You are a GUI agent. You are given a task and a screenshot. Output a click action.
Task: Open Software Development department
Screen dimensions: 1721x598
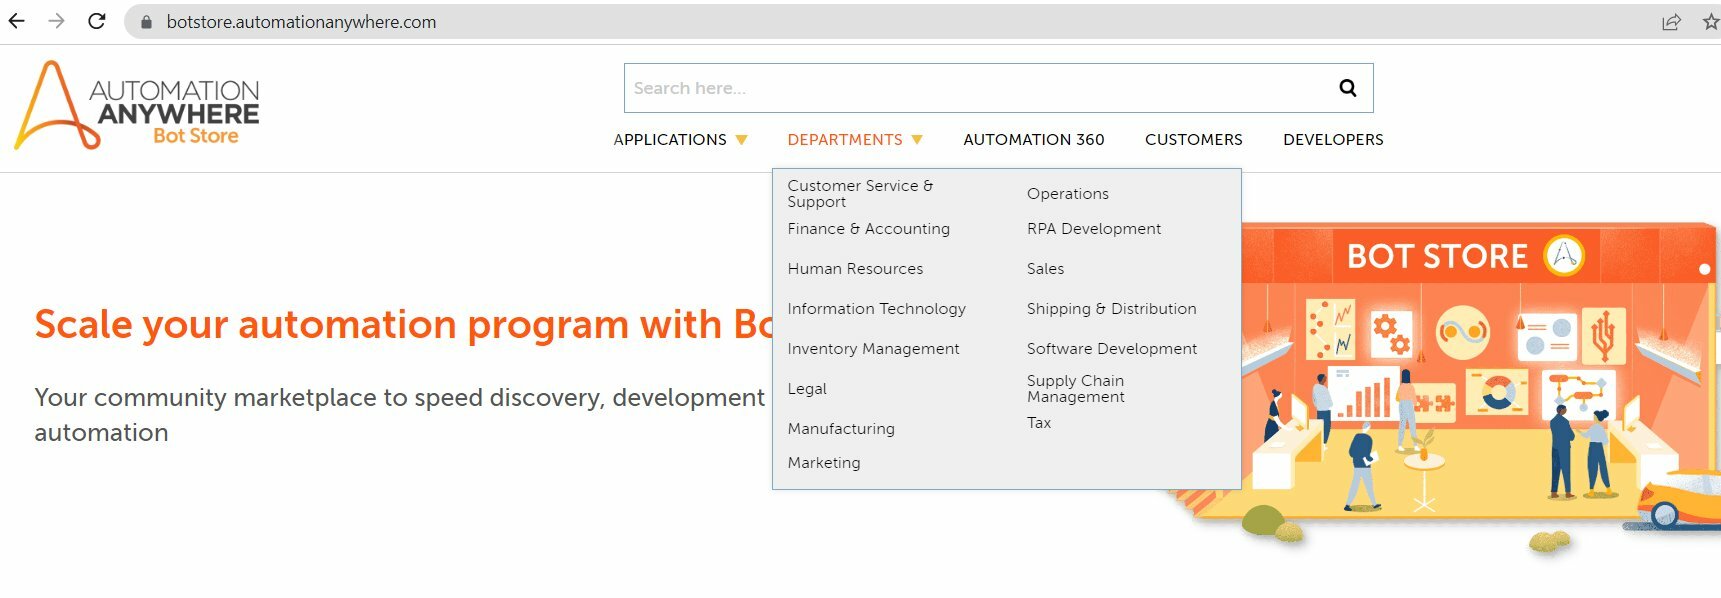pos(1112,349)
